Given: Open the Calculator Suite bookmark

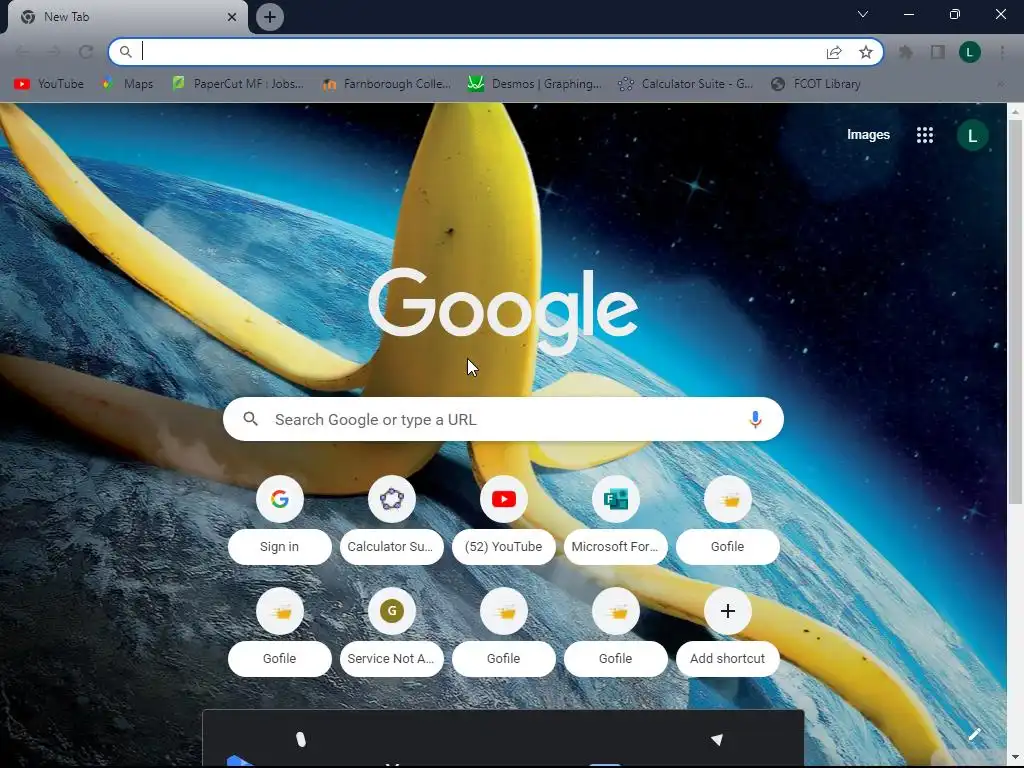Looking at the screenshot, I should click(x=685, y=84).
